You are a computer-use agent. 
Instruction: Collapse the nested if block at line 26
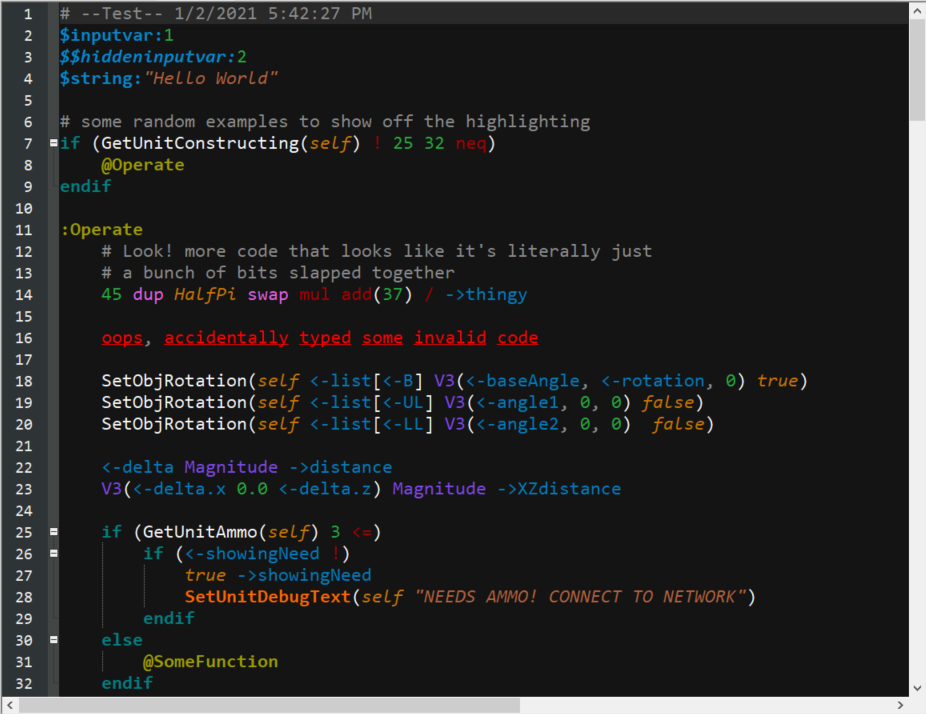tap(53, 553)
